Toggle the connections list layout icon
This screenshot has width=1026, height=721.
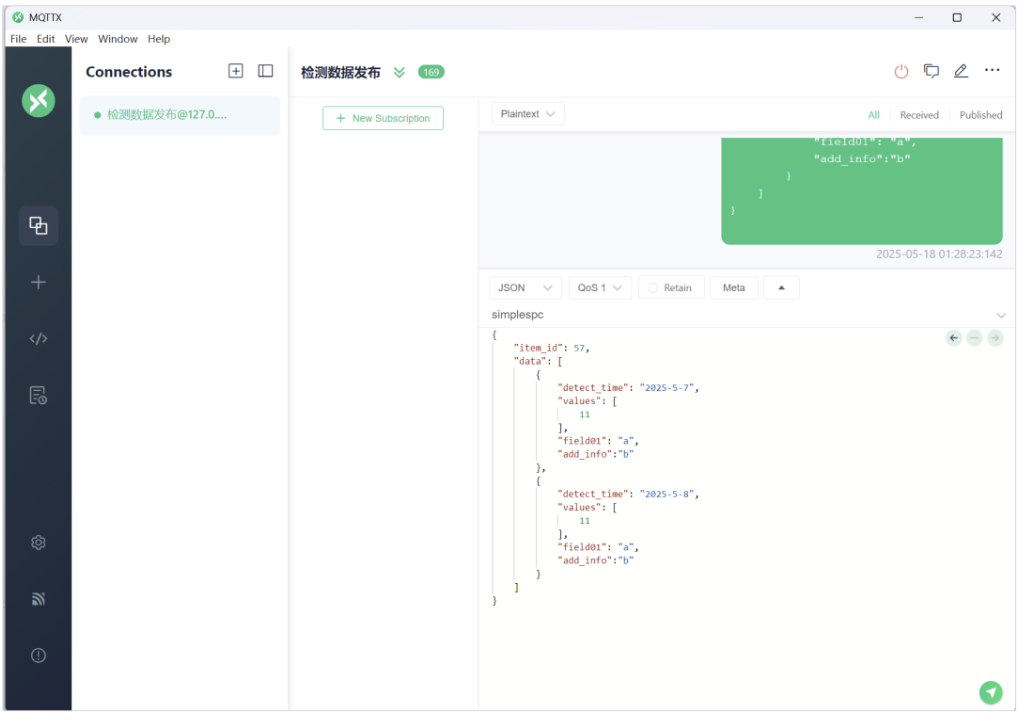pos(266,71)
